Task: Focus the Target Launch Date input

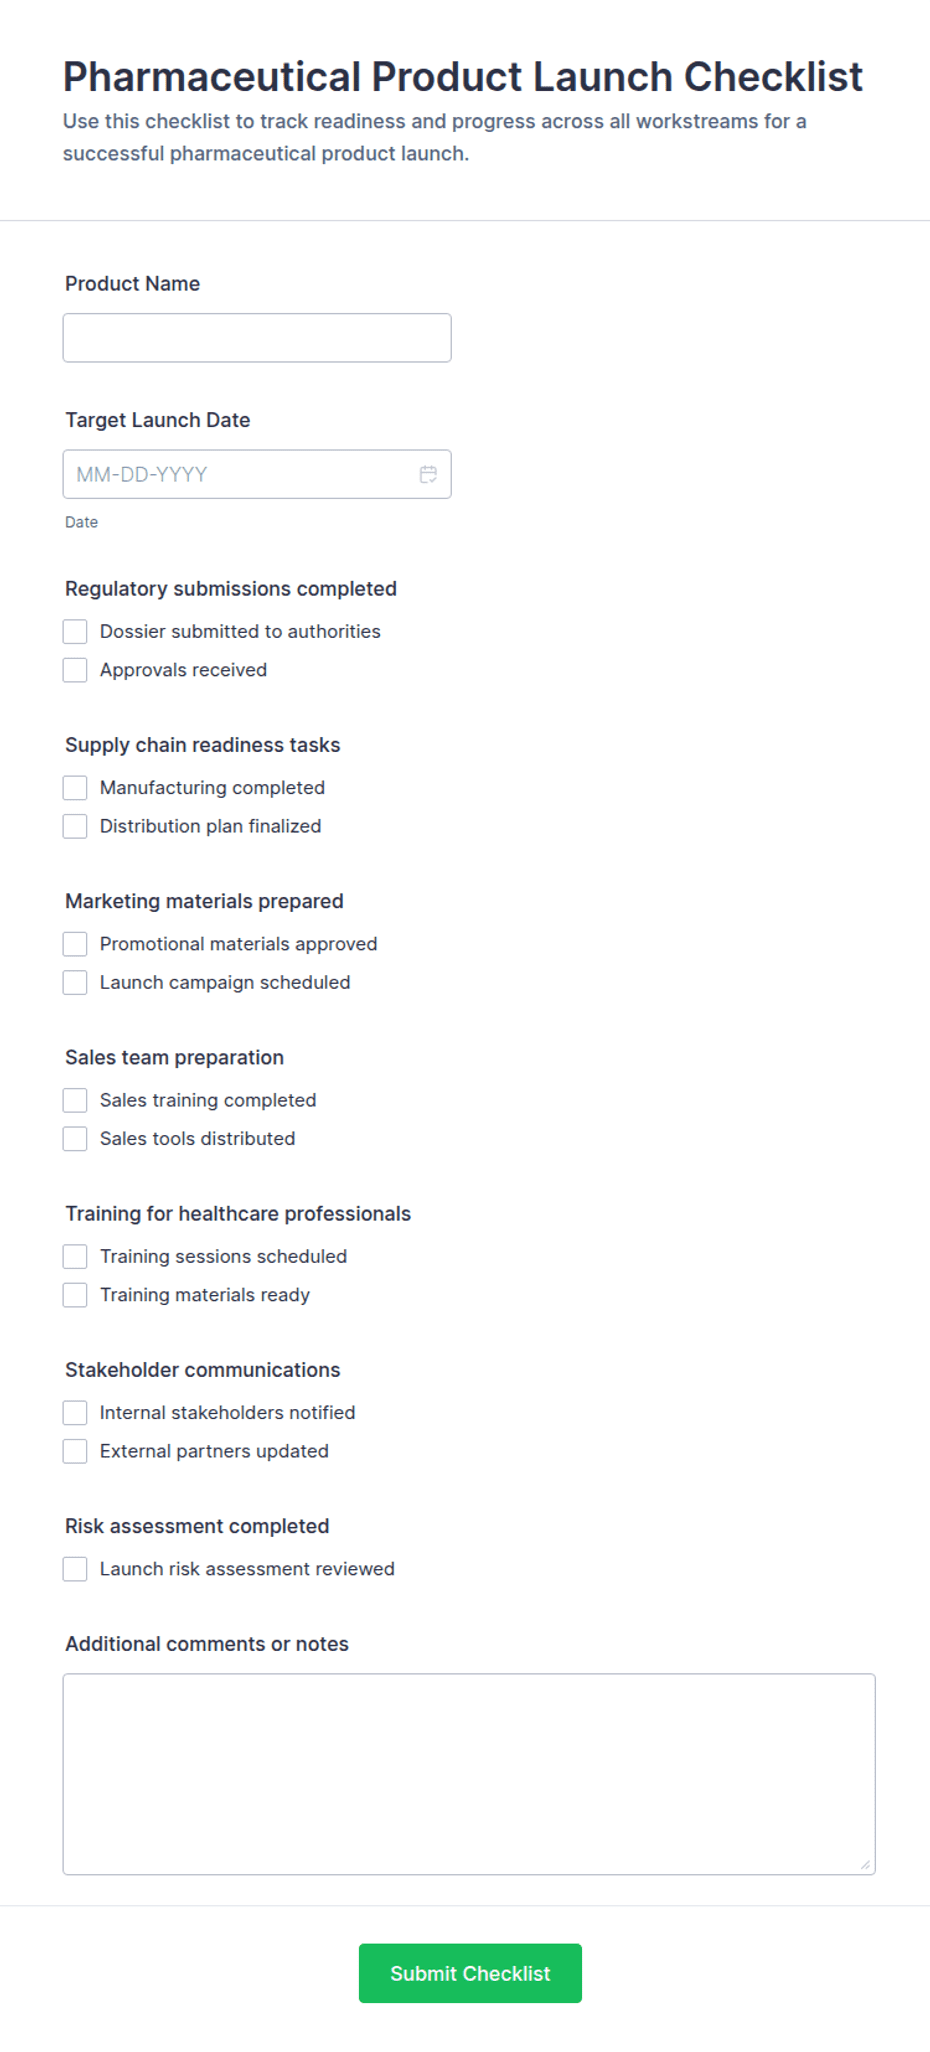Action: pyautogui.click(x=257, y=474)
